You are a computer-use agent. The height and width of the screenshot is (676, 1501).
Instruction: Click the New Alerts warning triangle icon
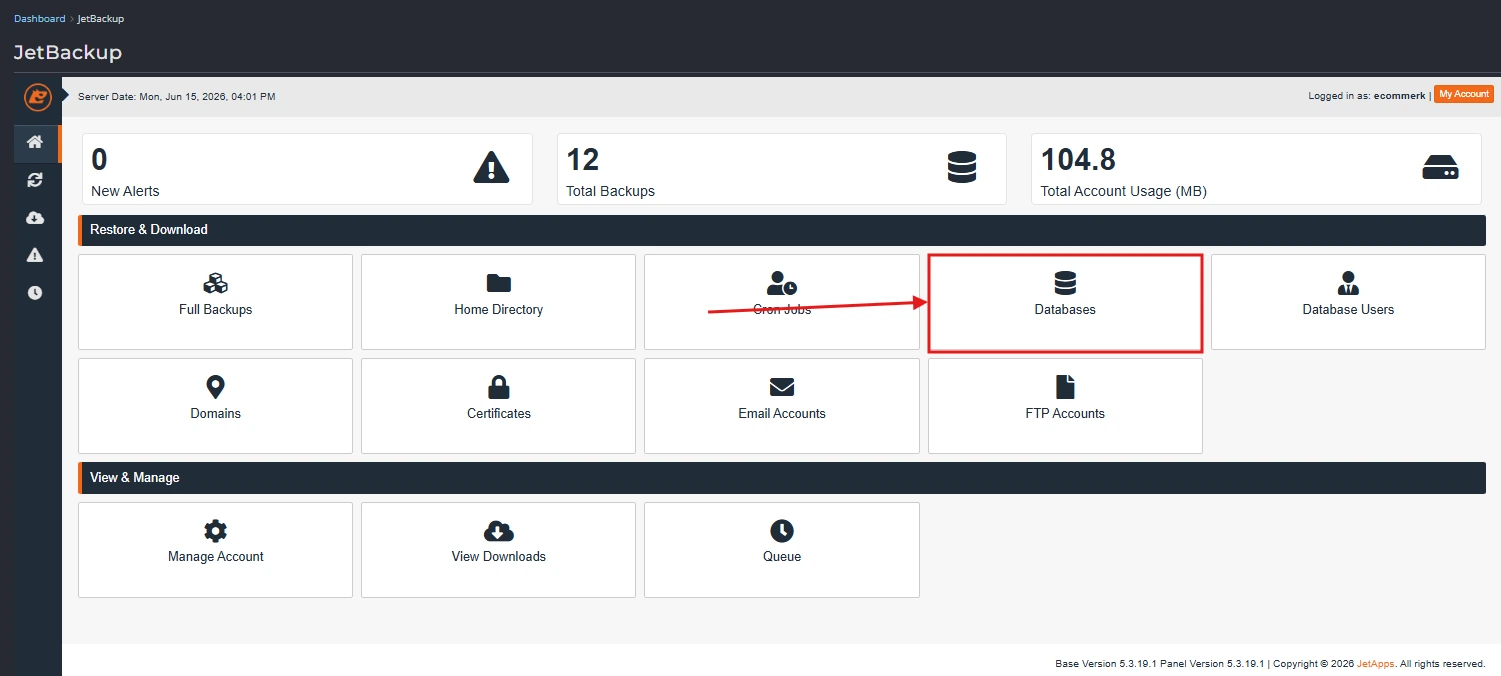[x=491, y=167]
